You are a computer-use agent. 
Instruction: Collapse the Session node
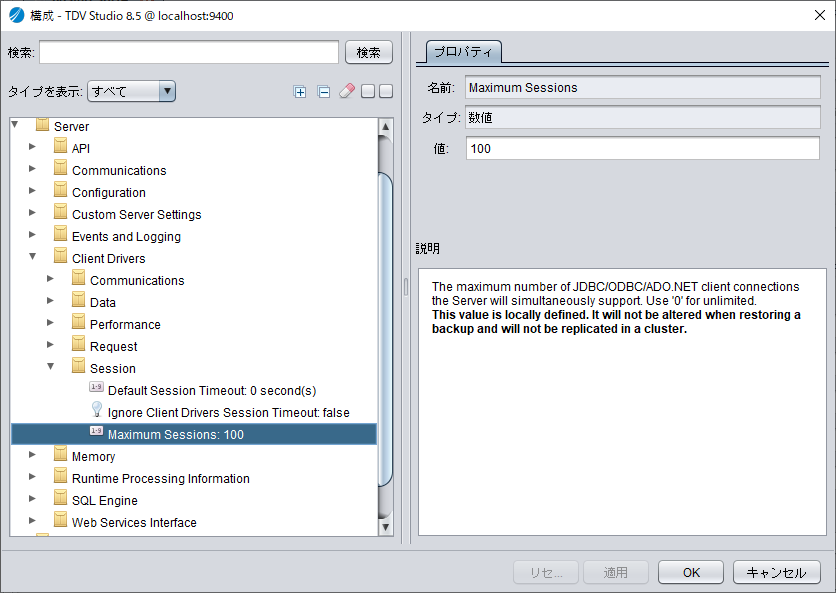pos(51,366)
